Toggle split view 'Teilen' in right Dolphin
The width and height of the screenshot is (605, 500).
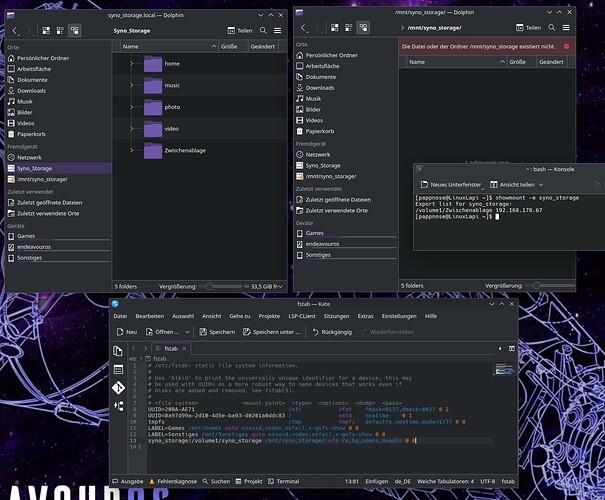(528, 27)
